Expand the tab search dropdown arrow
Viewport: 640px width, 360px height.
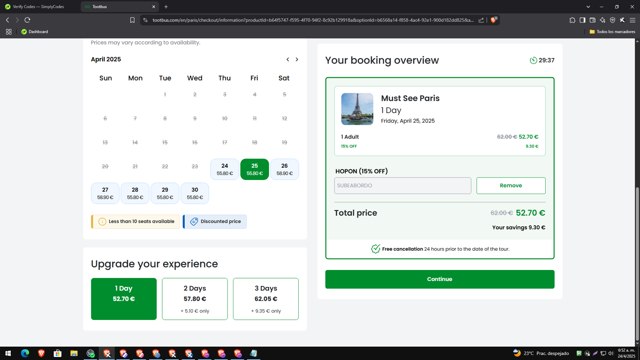tap(588, 7)
